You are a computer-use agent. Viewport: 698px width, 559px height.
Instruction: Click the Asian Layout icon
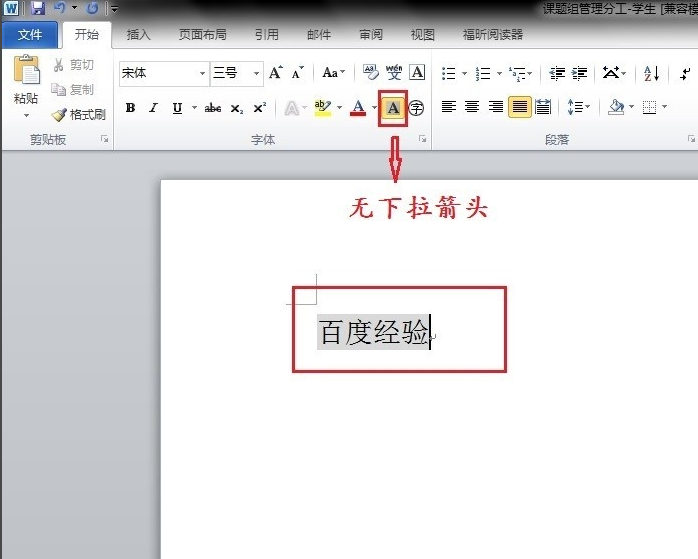[x=611, y=73]
